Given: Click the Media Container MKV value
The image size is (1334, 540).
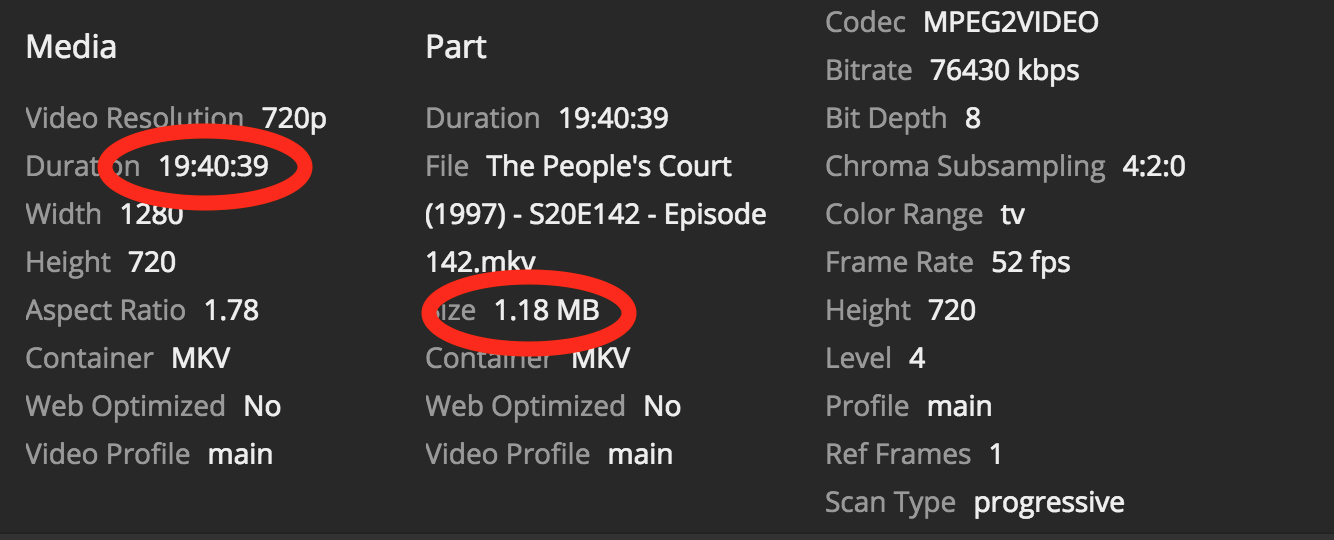Looking at the screenshot, I should pos(201,358).
